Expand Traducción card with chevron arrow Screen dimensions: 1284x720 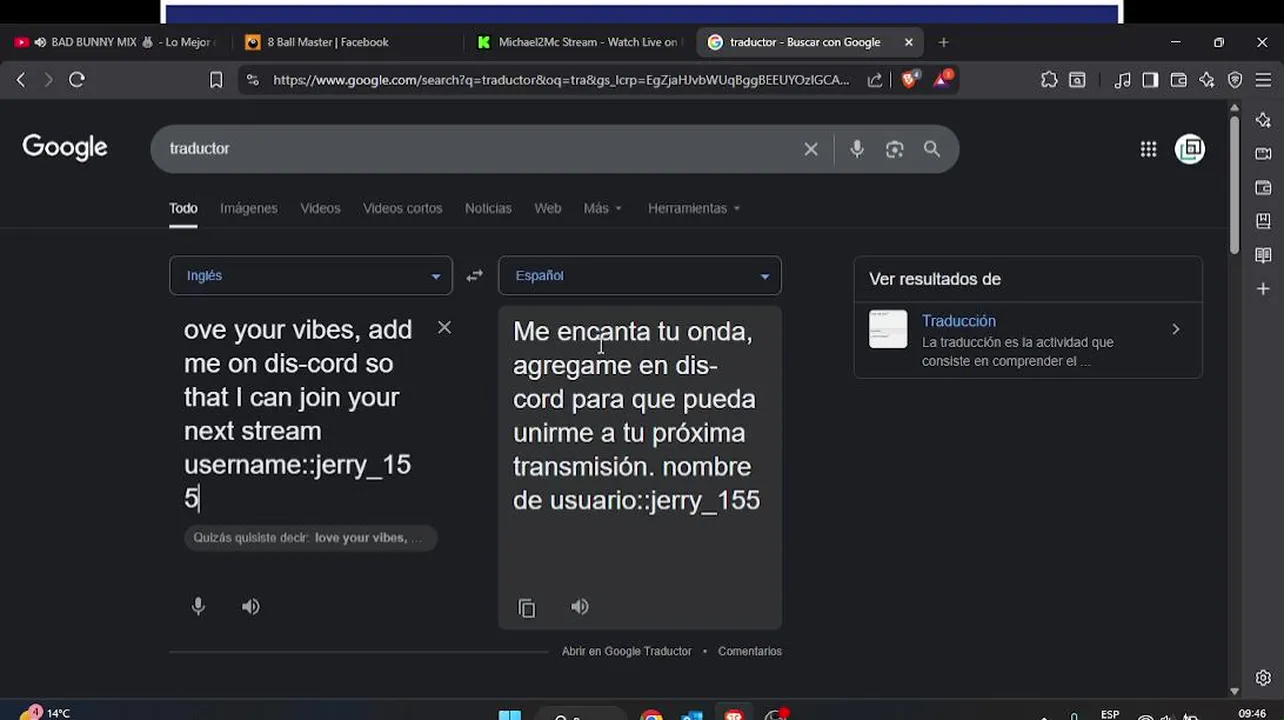point(1176,329)
